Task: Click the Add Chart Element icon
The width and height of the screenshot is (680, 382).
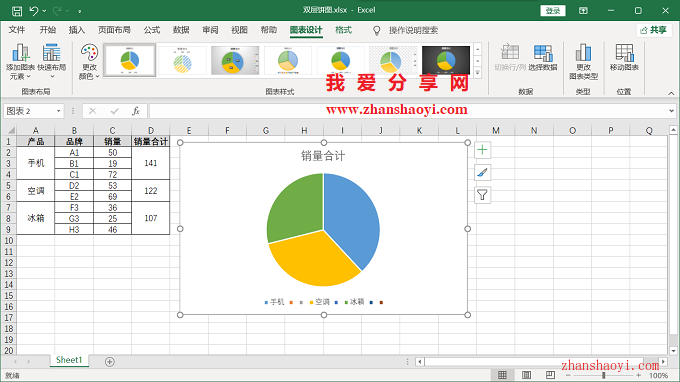Action: pyautogui.click(x=20, y=53)
